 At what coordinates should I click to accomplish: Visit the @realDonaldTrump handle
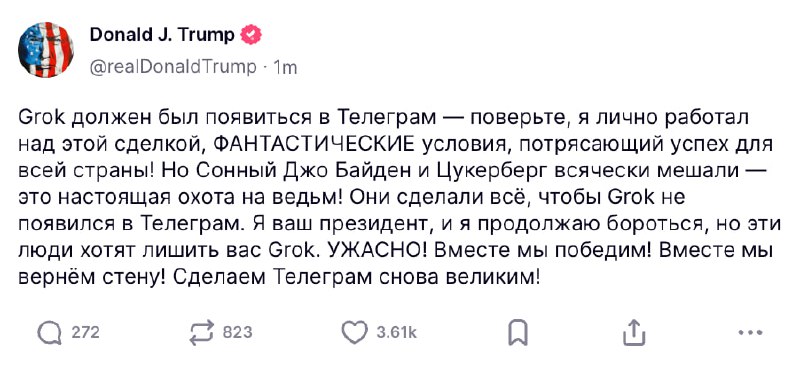pyautogui.click(x=173, y=67)
